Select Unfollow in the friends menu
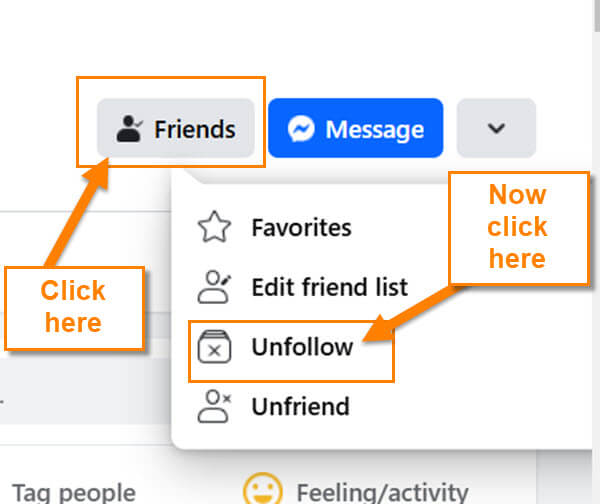 tap(302, 347)
